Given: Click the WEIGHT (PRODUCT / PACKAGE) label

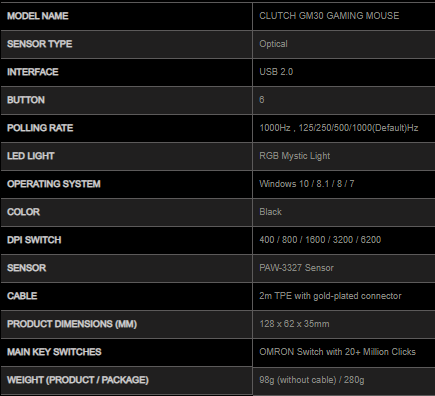Looking at the screenshot, I should coord(78,380).
